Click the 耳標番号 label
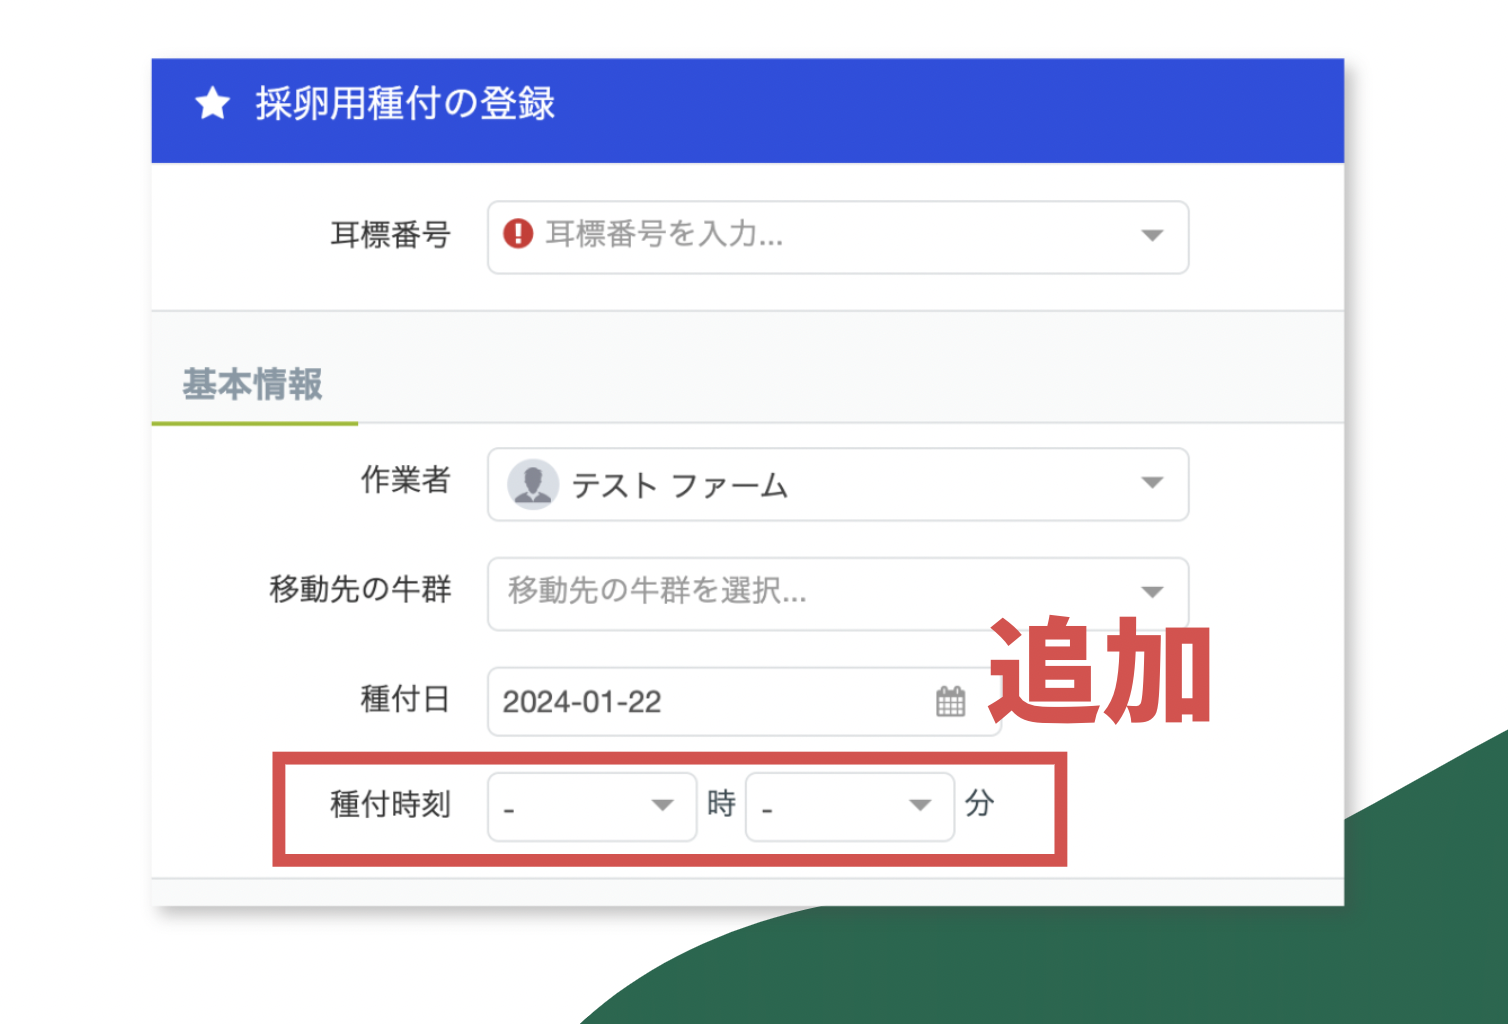Screen dimensions: 1508x1024 pyautogui.click(x=391, y=236)
